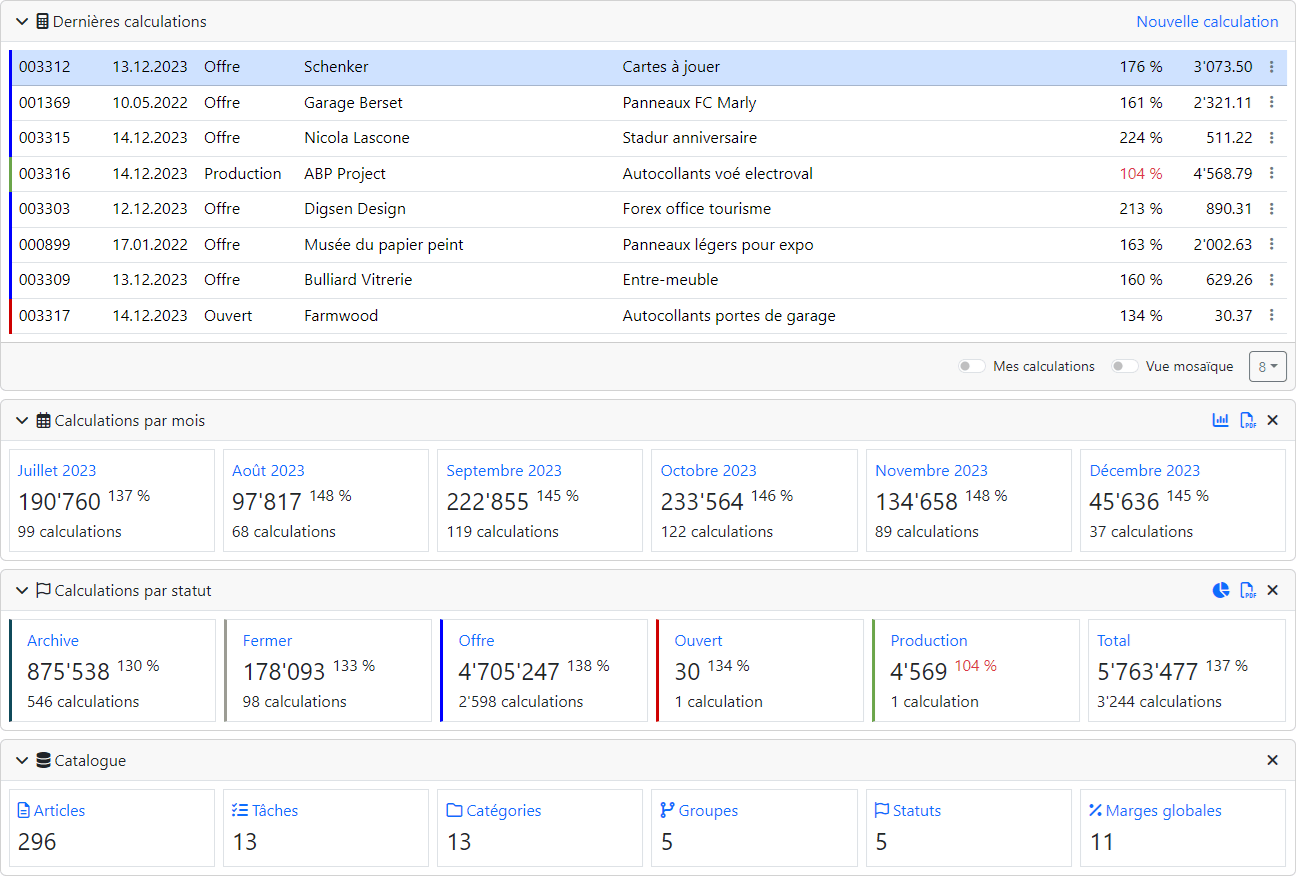
Task: Open the Août 2023 month link
Action: [x=268, y=470]
